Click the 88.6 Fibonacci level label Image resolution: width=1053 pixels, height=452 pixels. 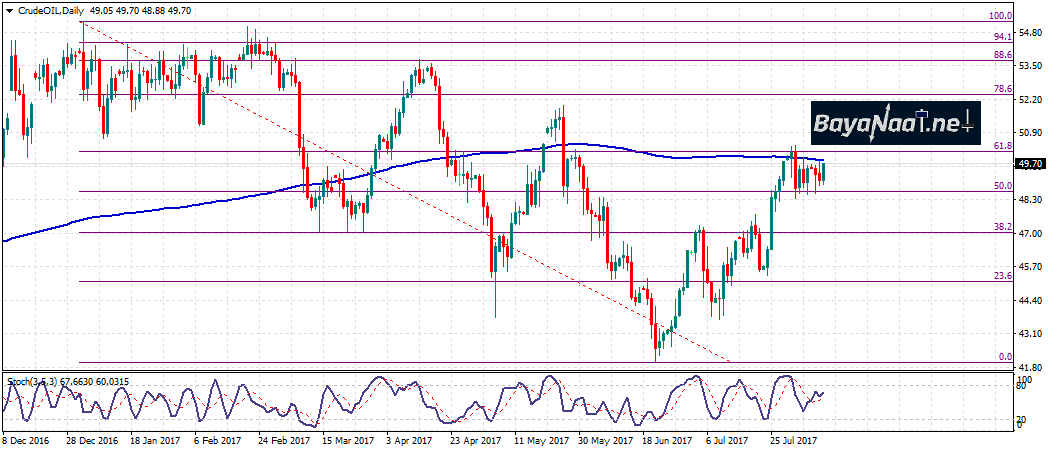(x=1003, y=55)
